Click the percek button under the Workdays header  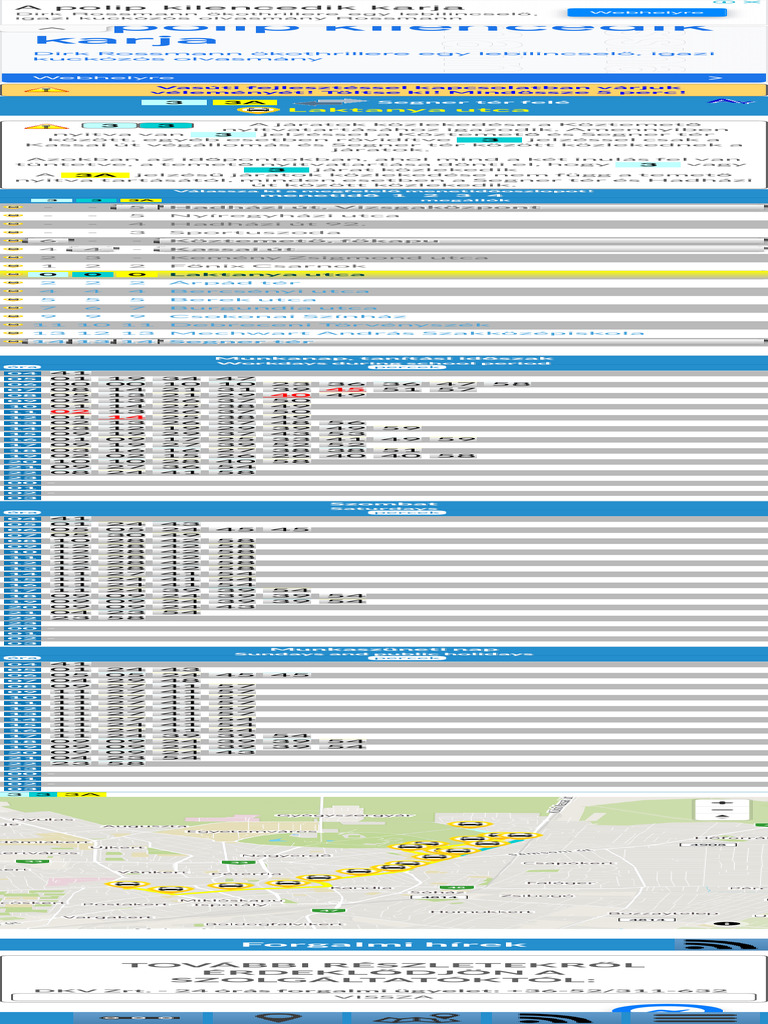406,368
